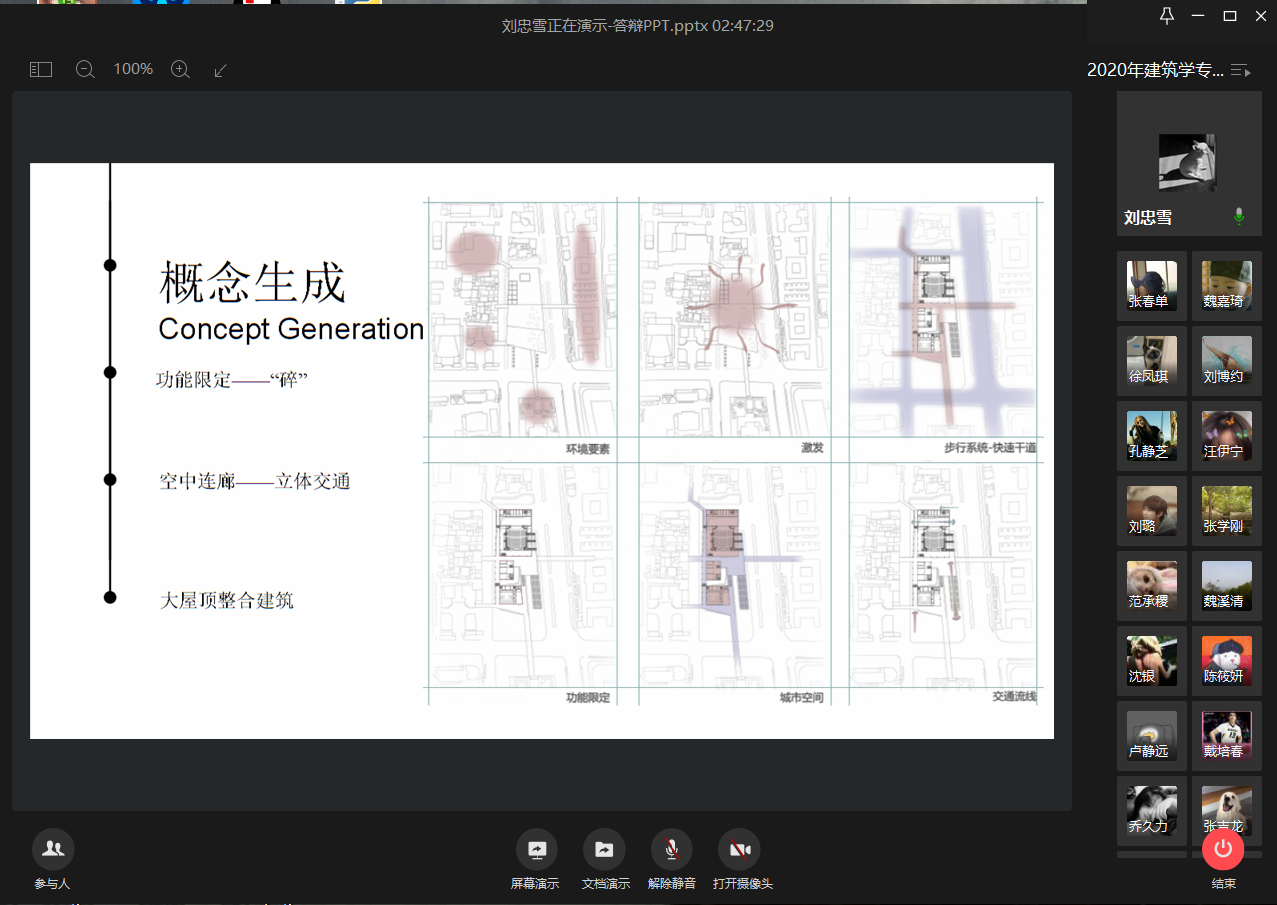Click the shrink view arrow icon
The height and width of the screenshot is (905, 1277).
(221, 70)
